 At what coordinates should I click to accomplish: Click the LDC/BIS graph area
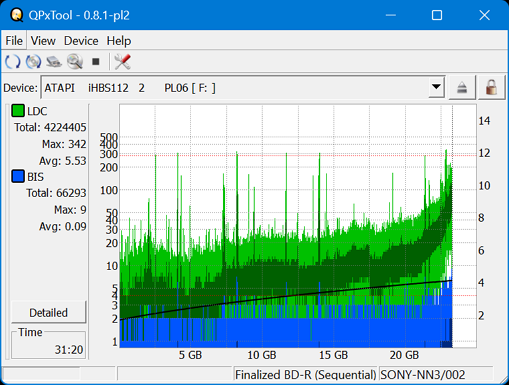click(x=298, y=226)
